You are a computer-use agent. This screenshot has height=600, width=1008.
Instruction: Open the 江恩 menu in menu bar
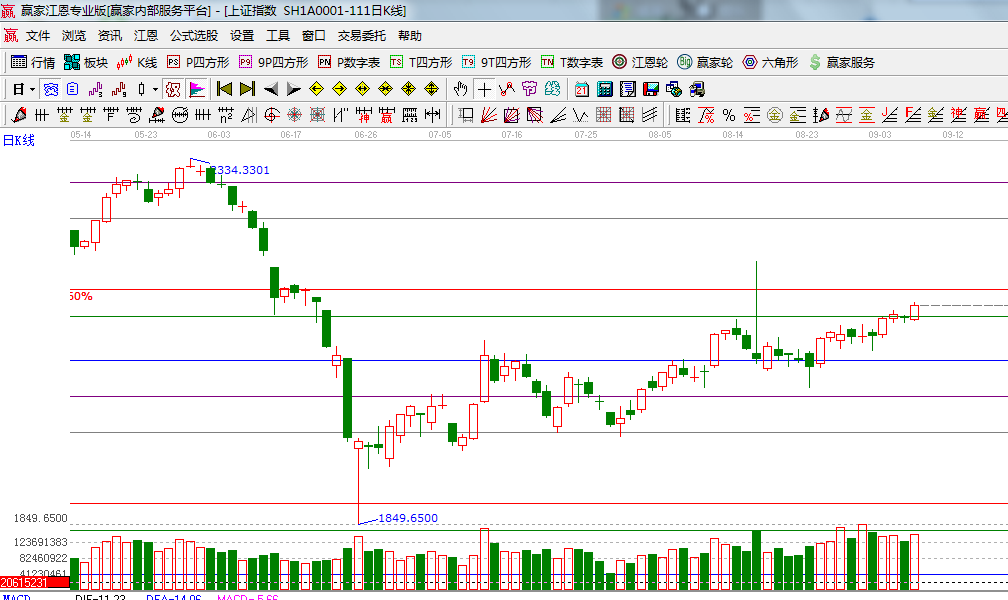click(x=146, y=35)
